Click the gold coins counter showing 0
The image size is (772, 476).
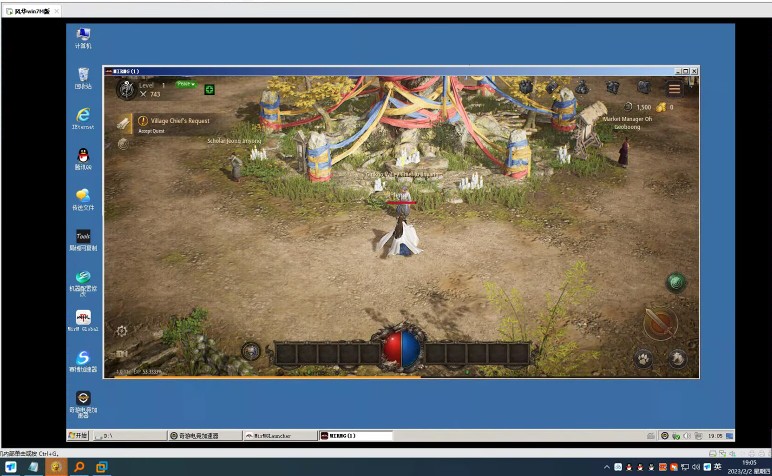click(664, 107)
